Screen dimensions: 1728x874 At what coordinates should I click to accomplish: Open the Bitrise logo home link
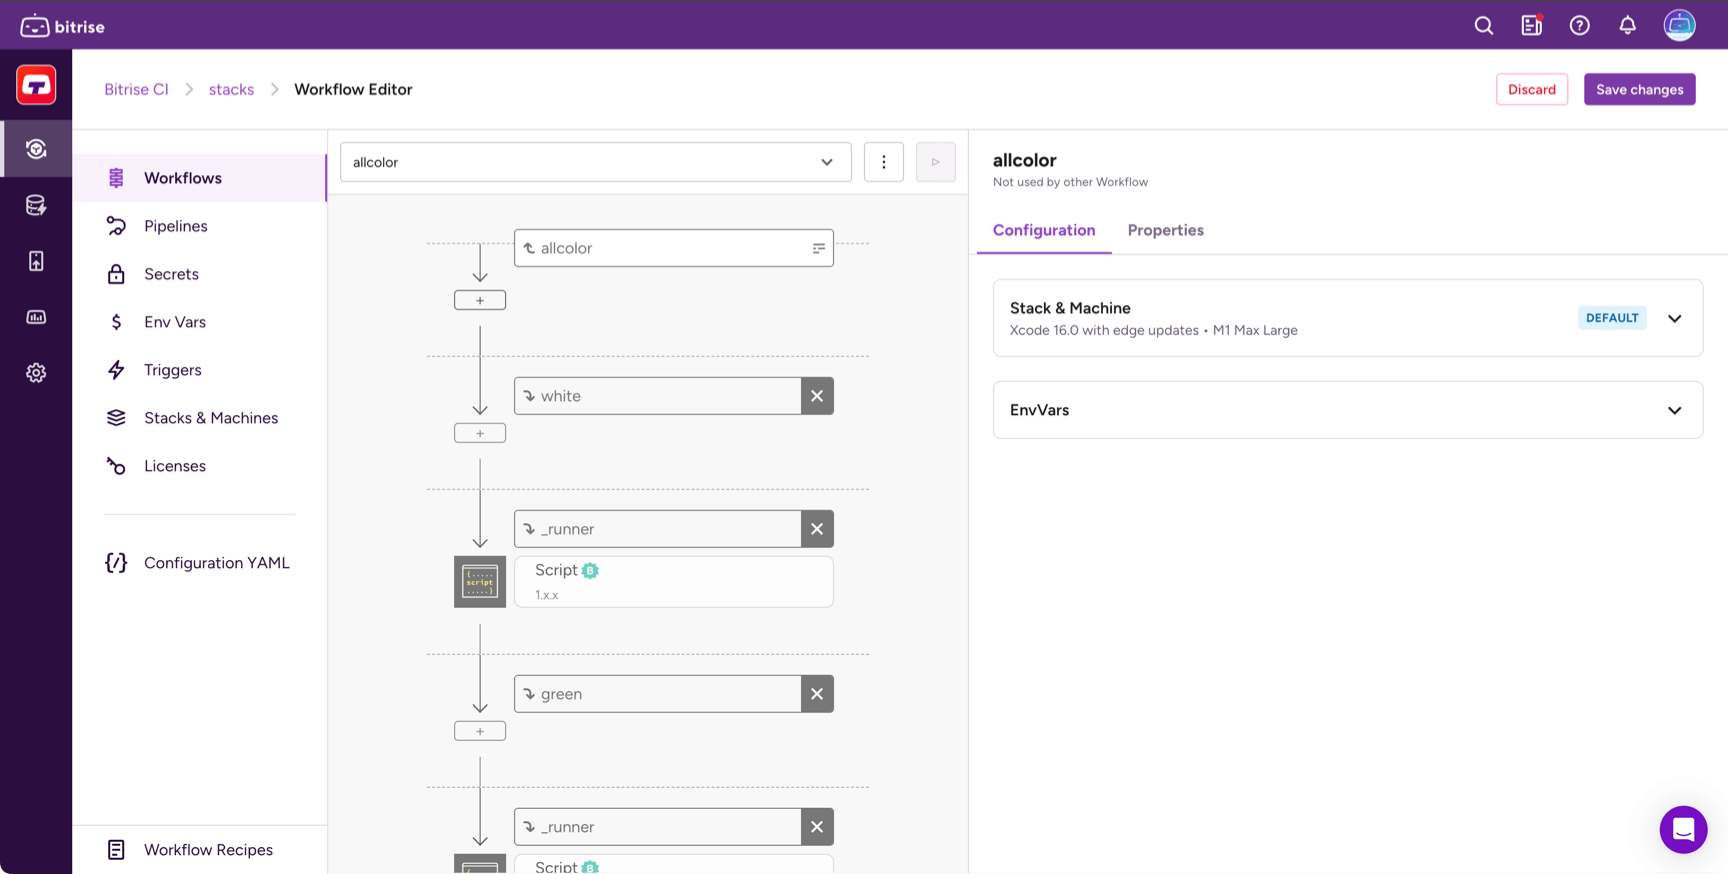[63, 26]
